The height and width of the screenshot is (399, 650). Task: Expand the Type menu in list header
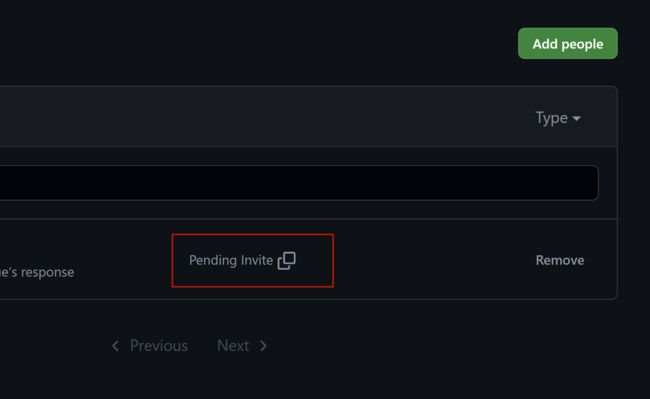(x=558, y=118)
